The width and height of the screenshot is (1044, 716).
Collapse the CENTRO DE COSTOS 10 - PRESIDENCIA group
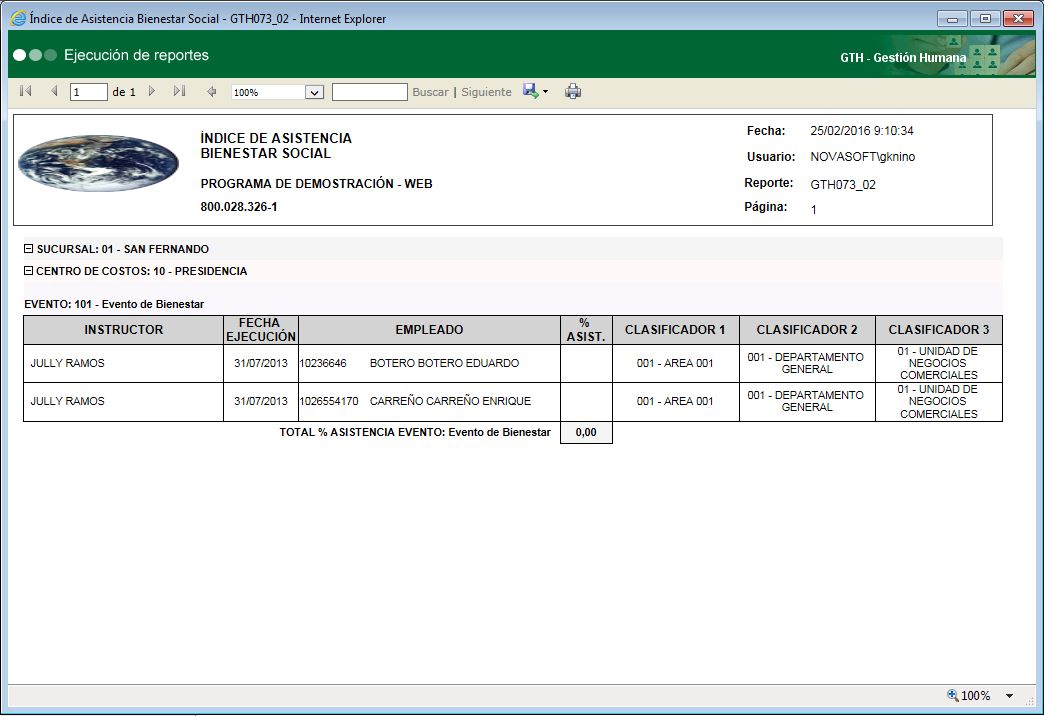coord(28,271)
